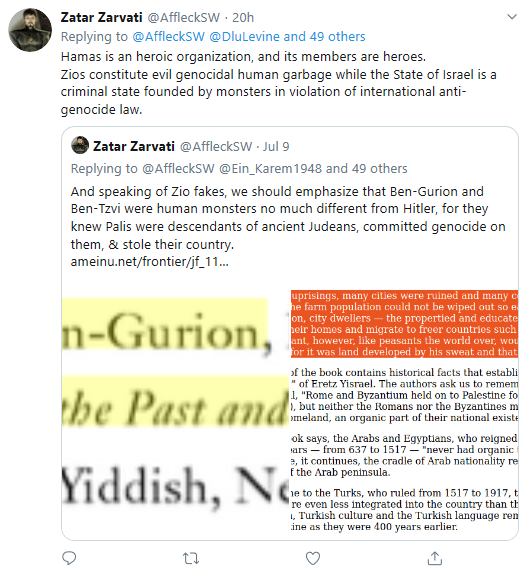Viewport: 530px width, 573px height.
Task: Click the share upload icon
Action: tap(435, 558)
